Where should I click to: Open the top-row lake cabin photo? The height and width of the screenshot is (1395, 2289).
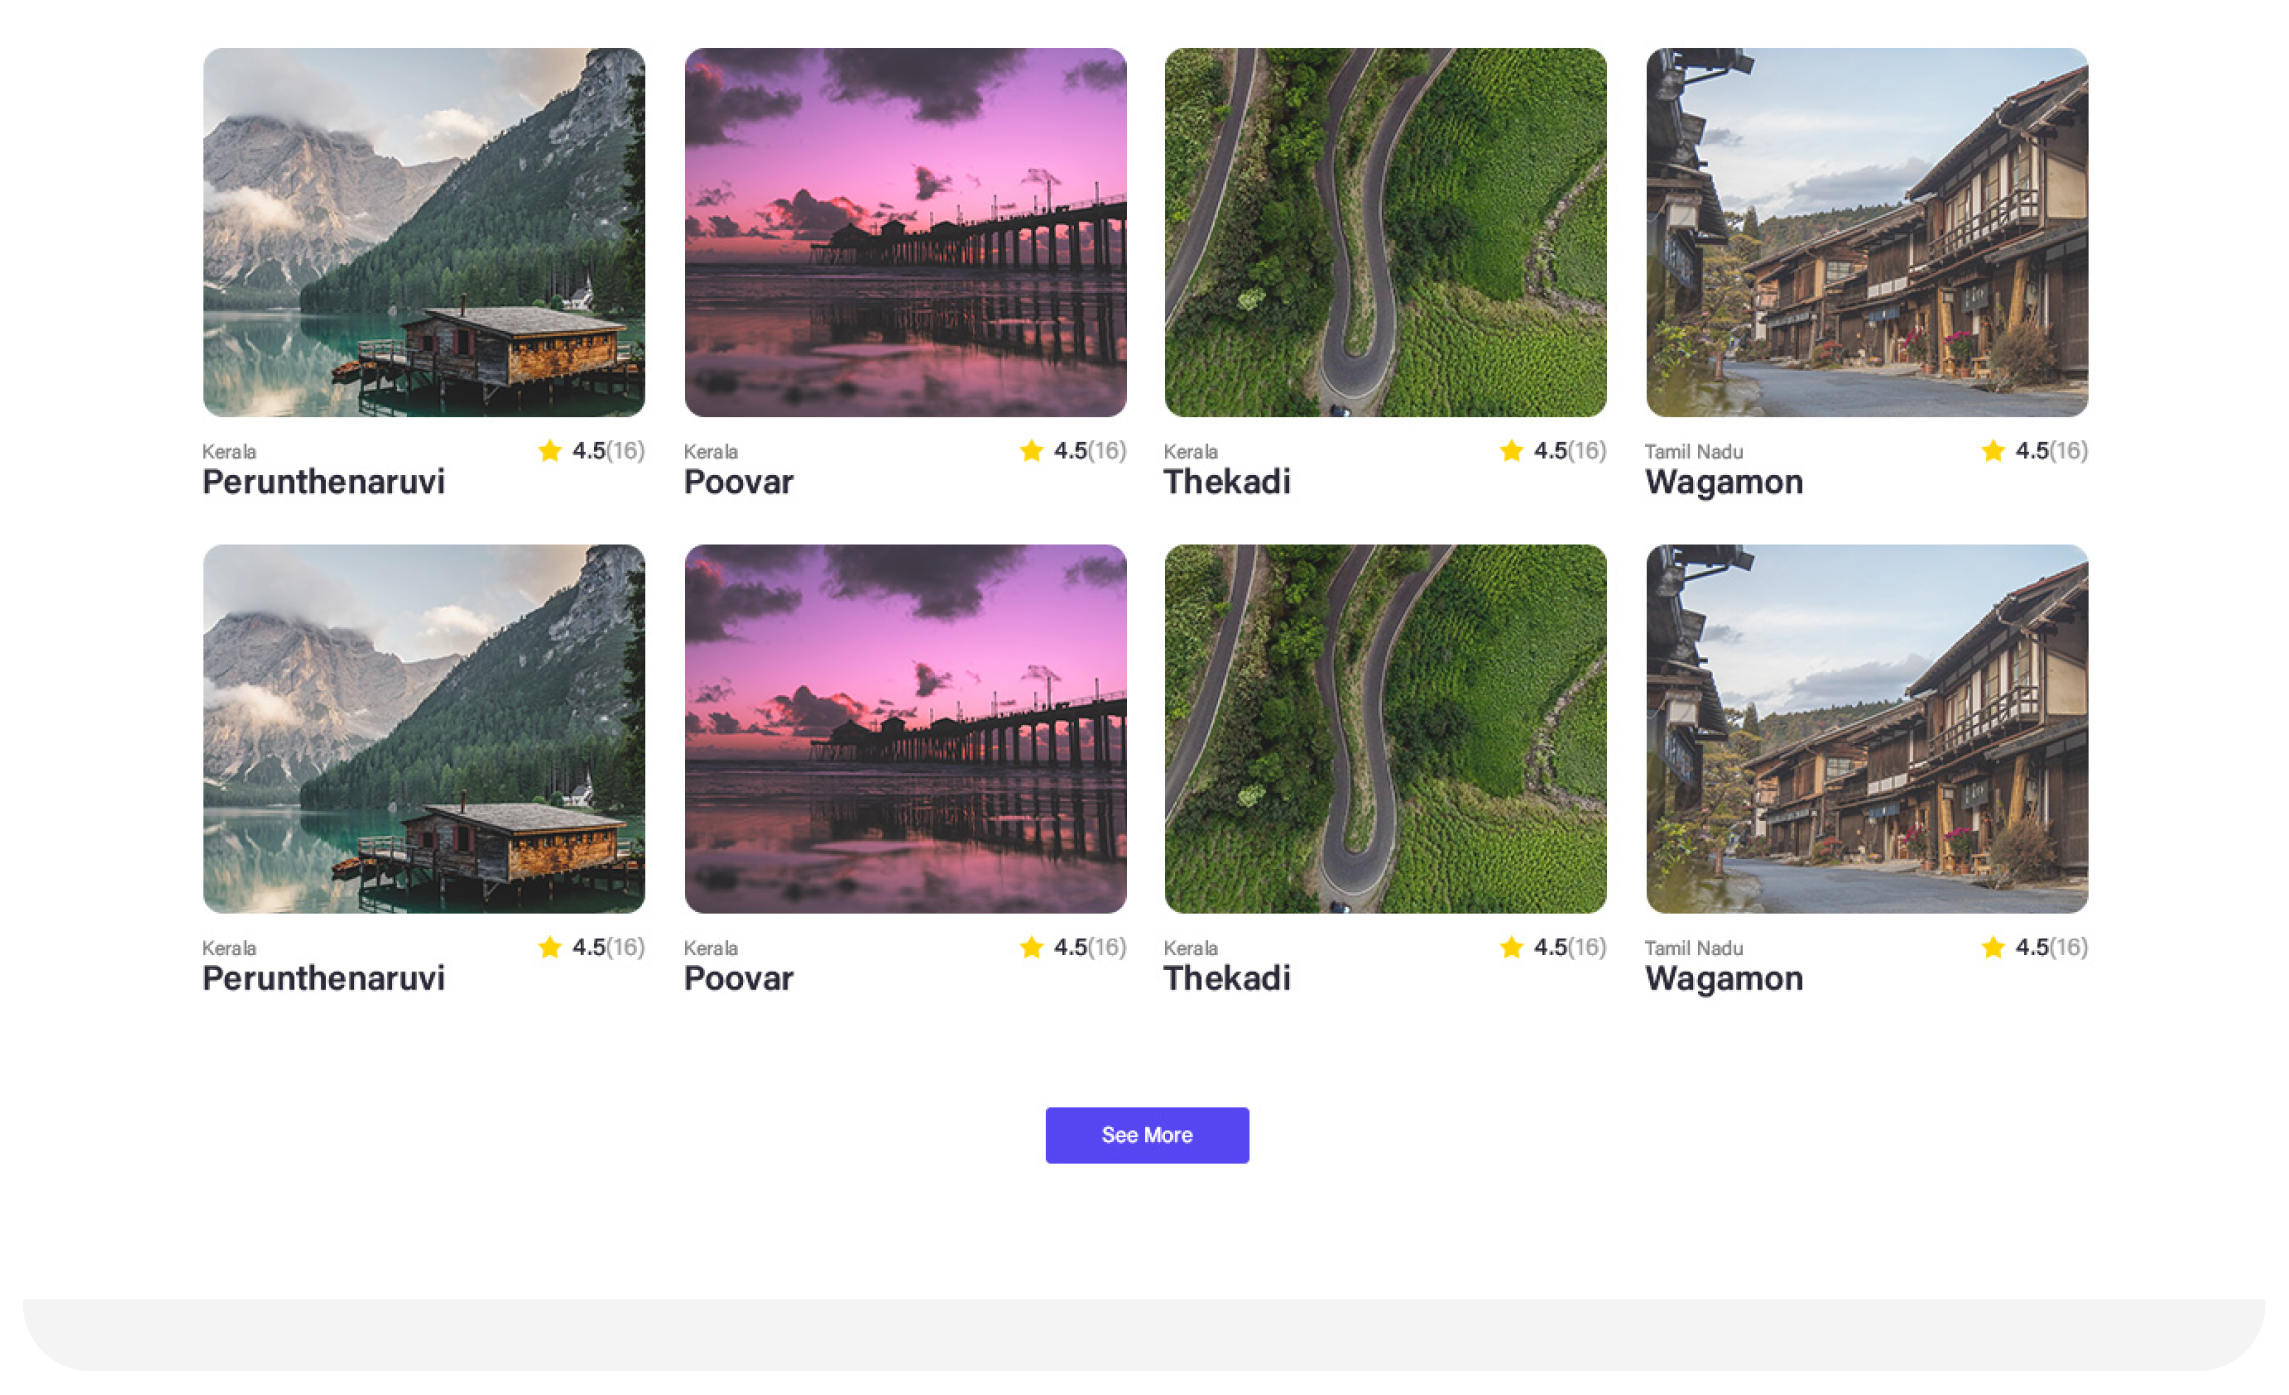(x=424, y=232)
